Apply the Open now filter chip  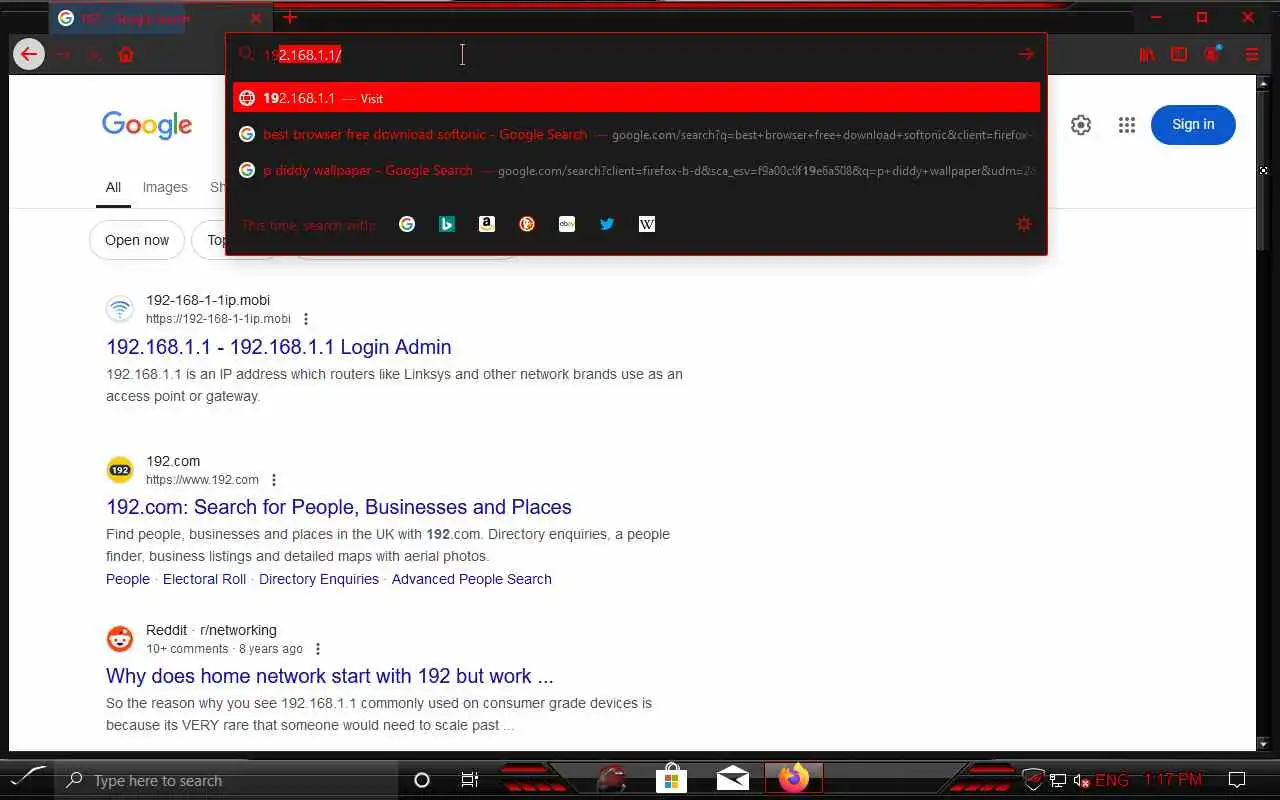tap(137, 240)
